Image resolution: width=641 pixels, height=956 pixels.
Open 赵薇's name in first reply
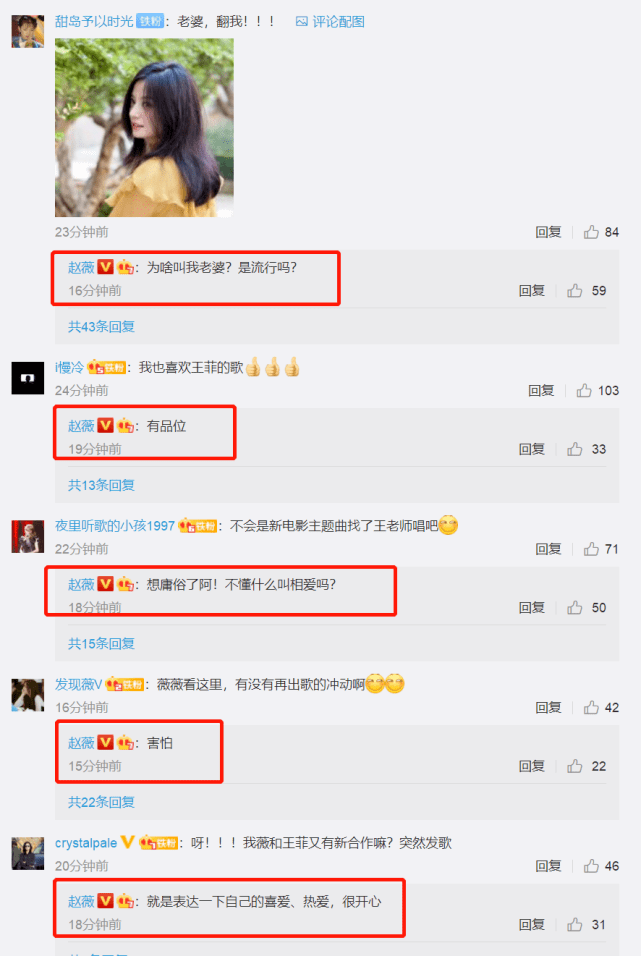[x=81, y=267]
